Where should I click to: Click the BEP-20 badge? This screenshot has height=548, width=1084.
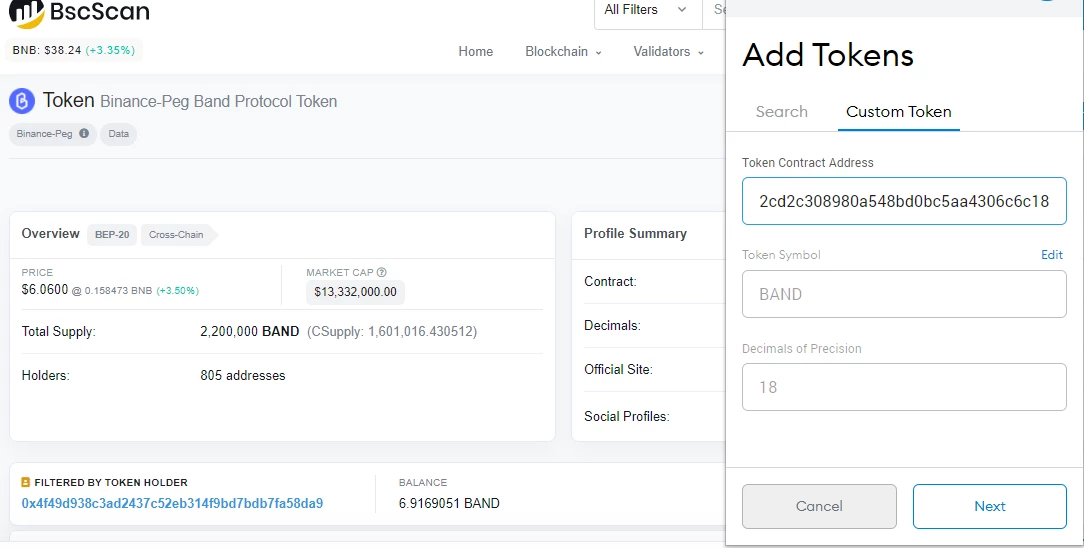112,234
